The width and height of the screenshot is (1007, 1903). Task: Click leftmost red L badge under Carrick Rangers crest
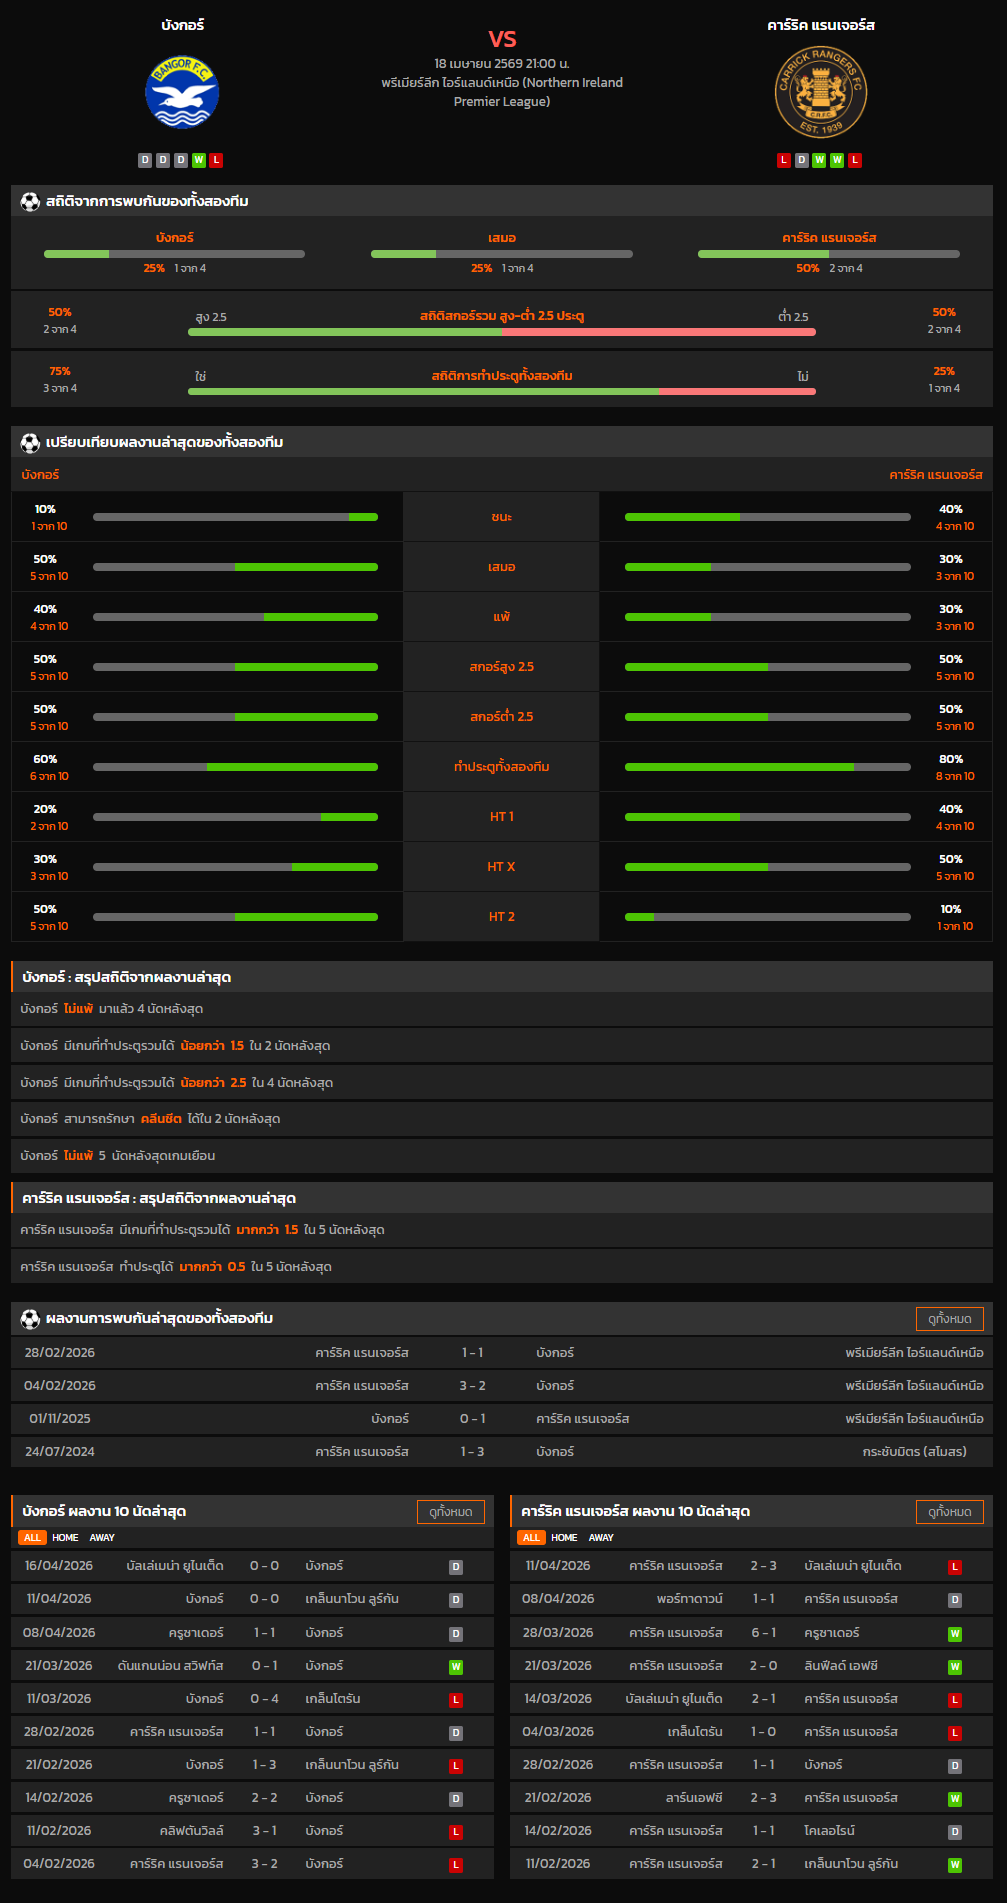(784, 160)
